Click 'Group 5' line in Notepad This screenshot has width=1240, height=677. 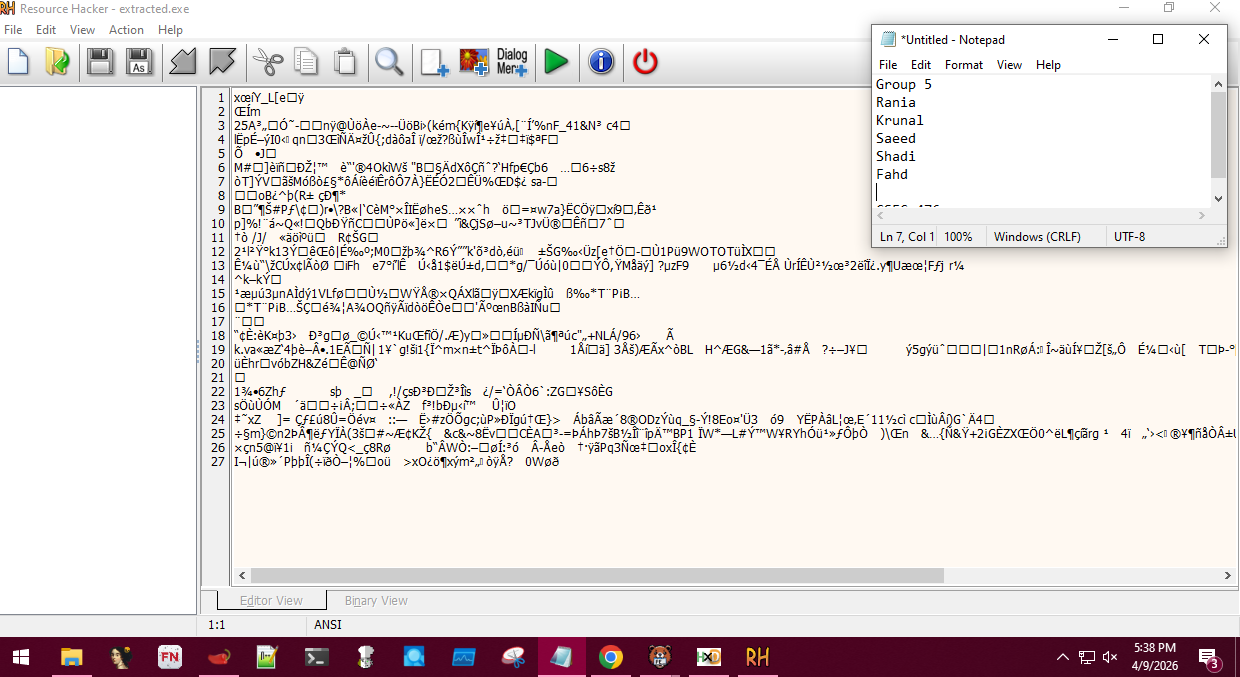[x=904, y=84]
